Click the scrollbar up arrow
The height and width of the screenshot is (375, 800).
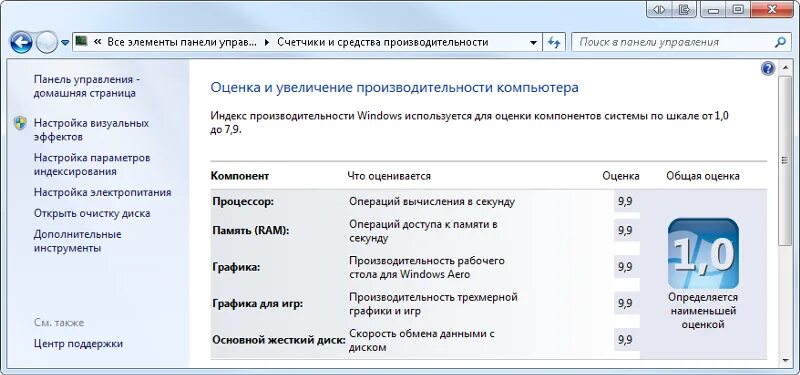(785, 67)
